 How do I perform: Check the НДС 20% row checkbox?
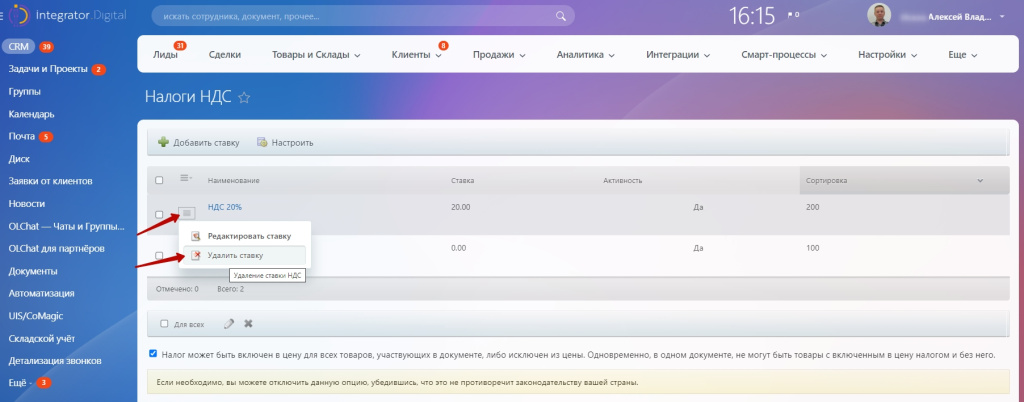[x=159, y=214]
